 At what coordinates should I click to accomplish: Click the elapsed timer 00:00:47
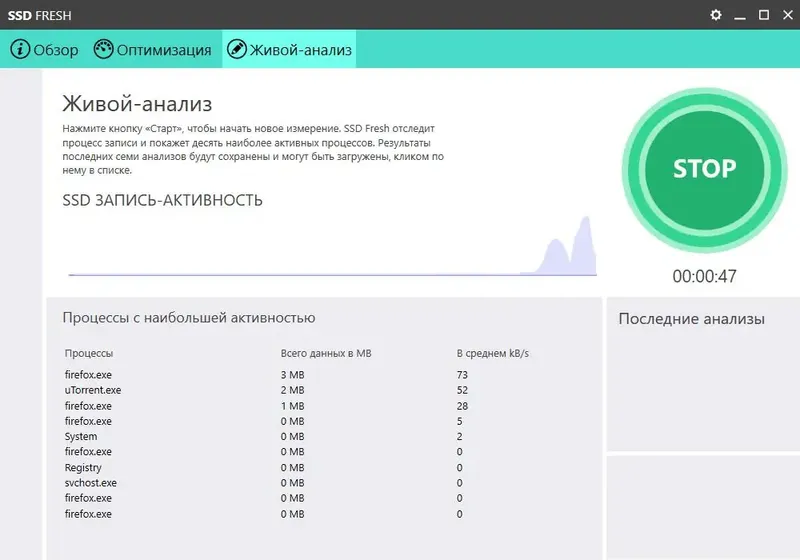(x=705, y=276)
